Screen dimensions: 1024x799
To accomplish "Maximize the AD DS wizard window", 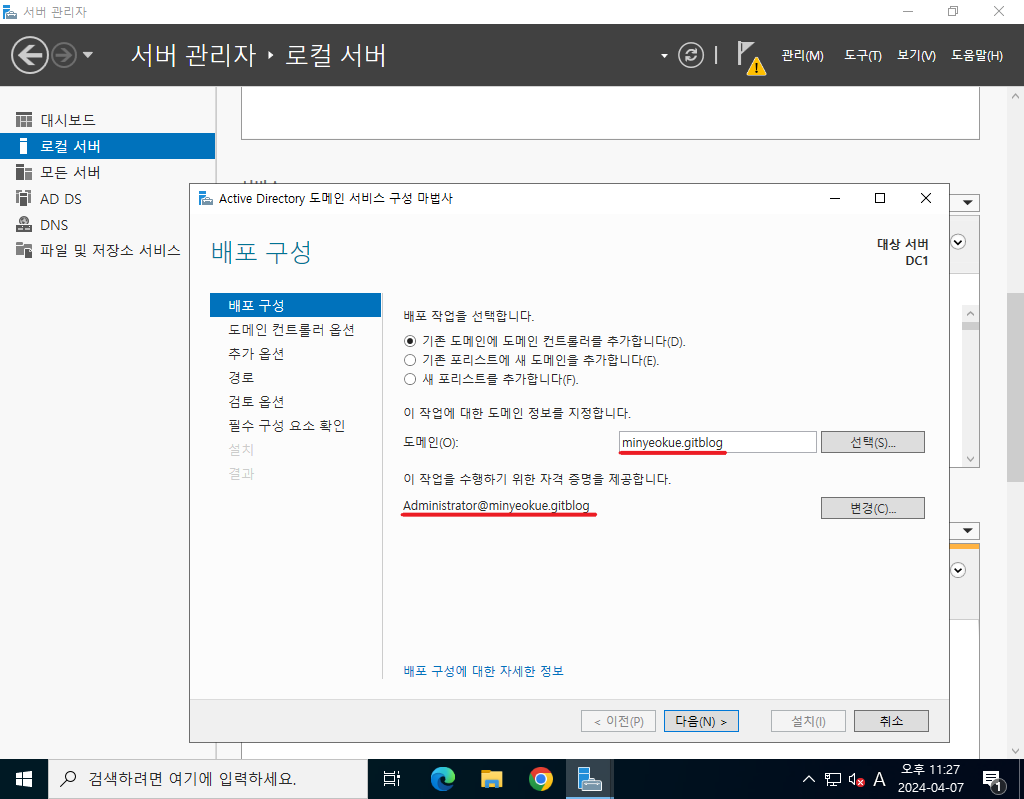I will (880, 198).
